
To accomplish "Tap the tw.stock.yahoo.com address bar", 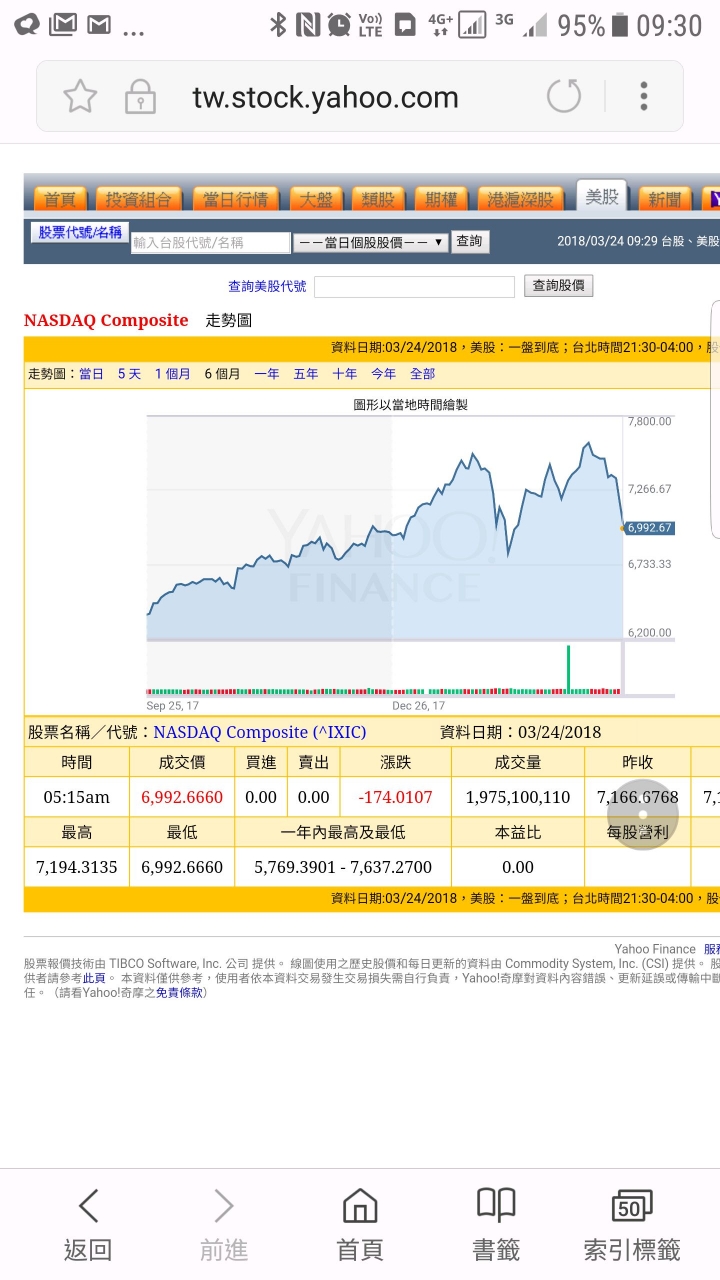I will pyautogui.click(x=325, y=97).
